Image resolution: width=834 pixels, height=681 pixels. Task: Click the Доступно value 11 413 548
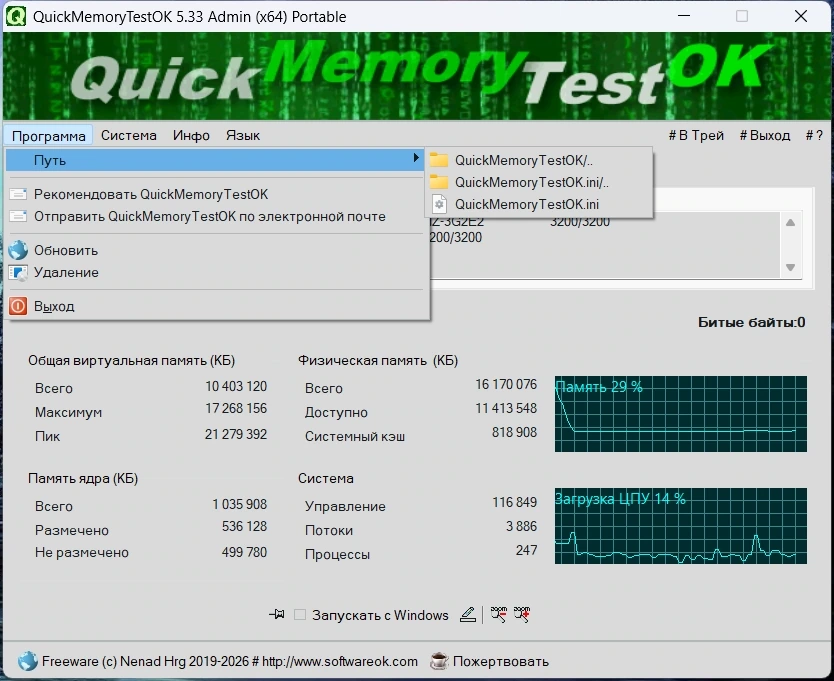506,408
